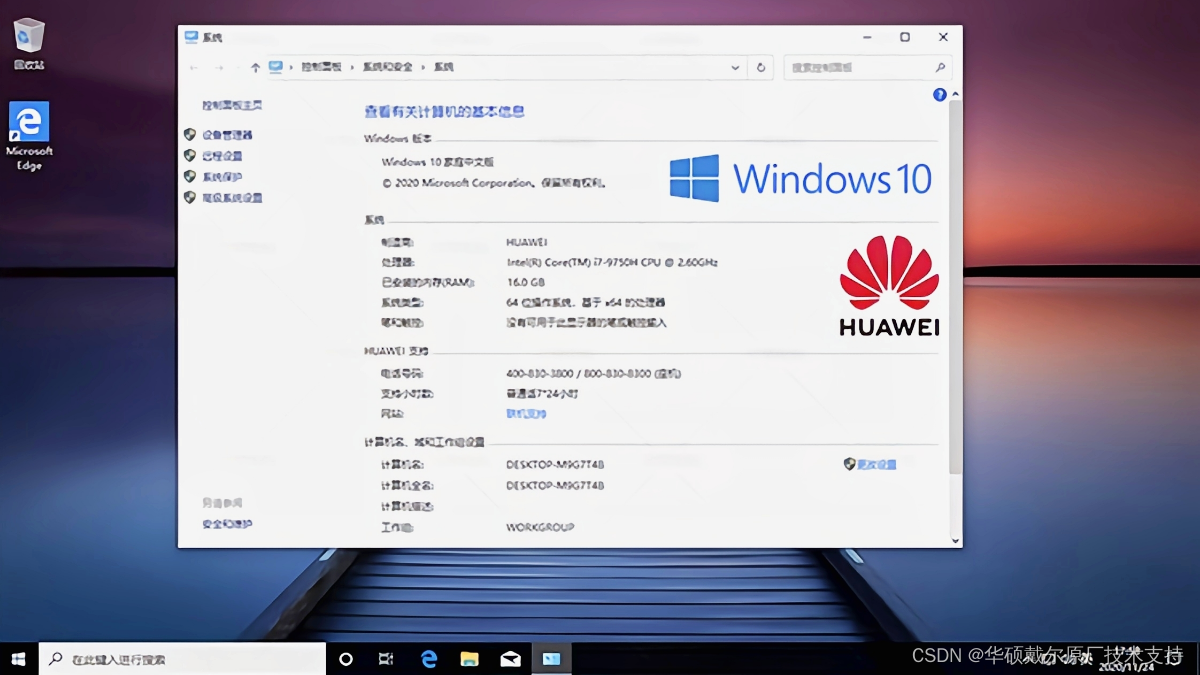This screenshot has height=675, width=1200.
Task: Go forward using the Forward arrow
Action: [x=220, y=67]
